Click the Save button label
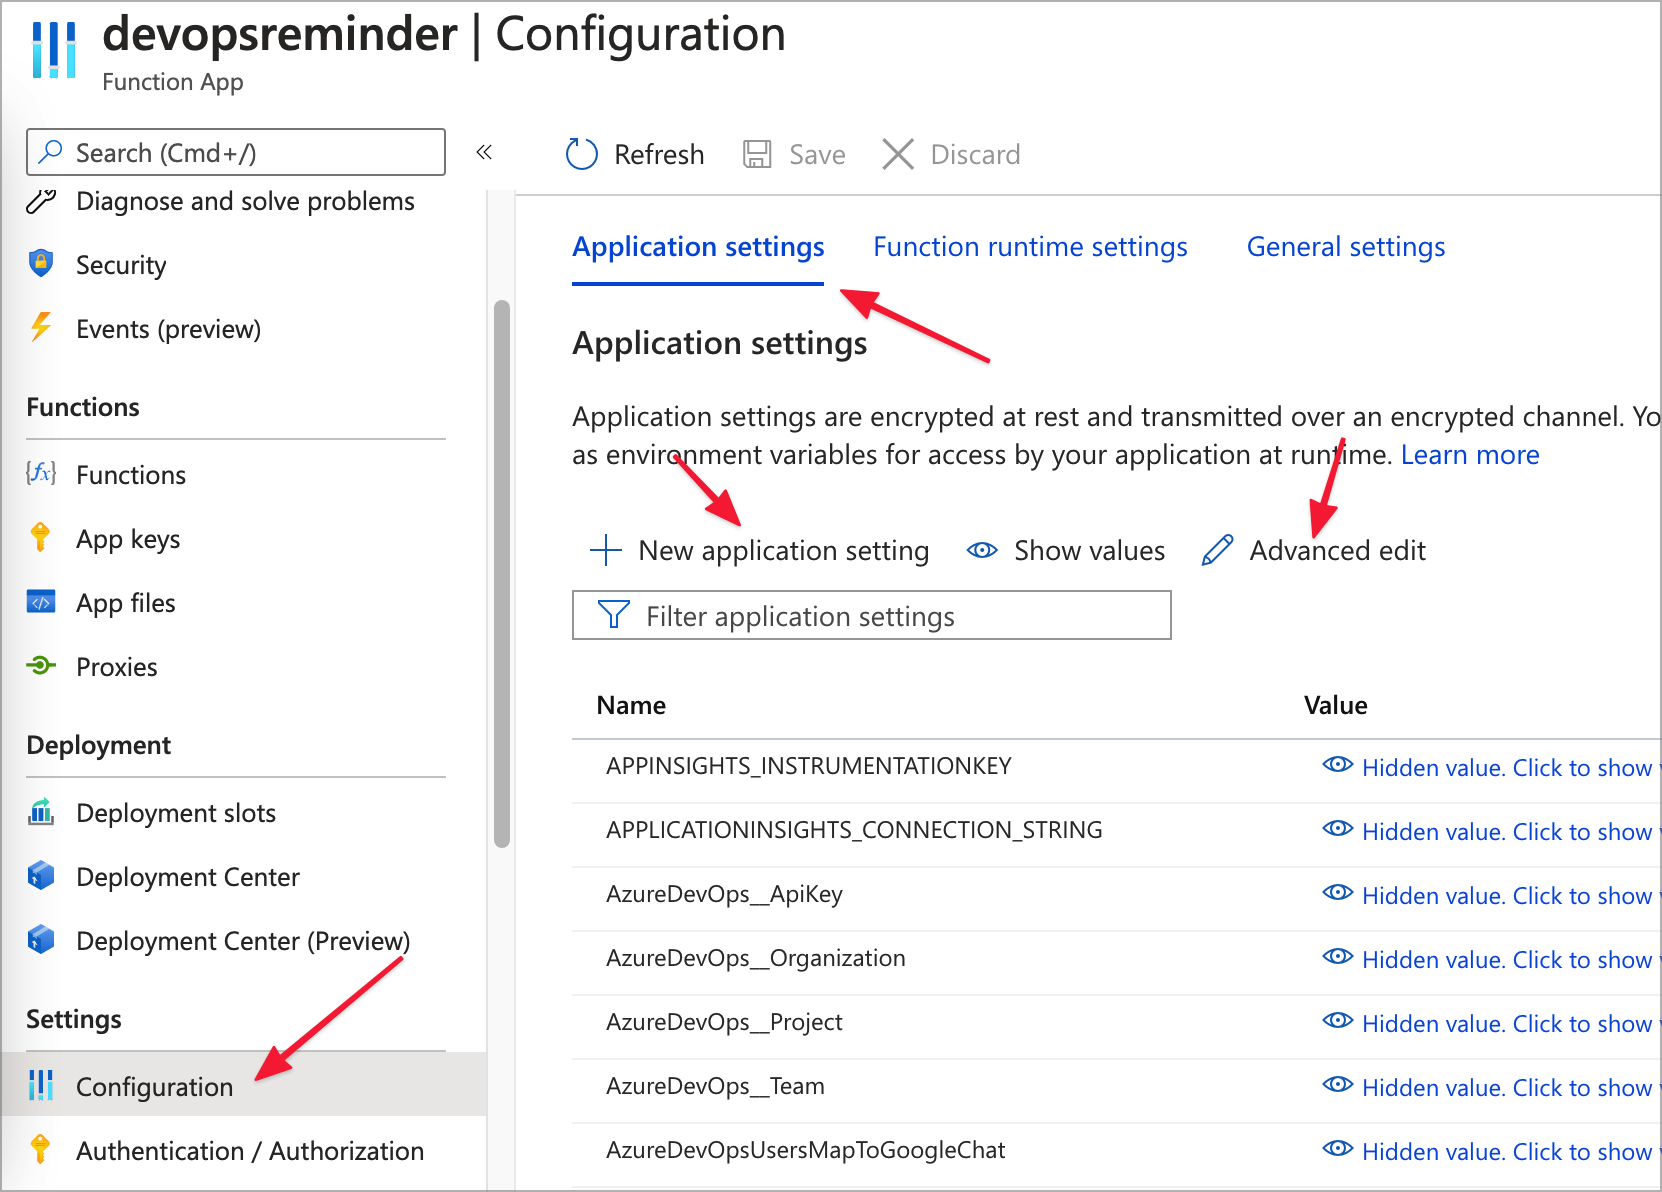This screenshot has width=1662, height=1192. click(x=817, y=155)
